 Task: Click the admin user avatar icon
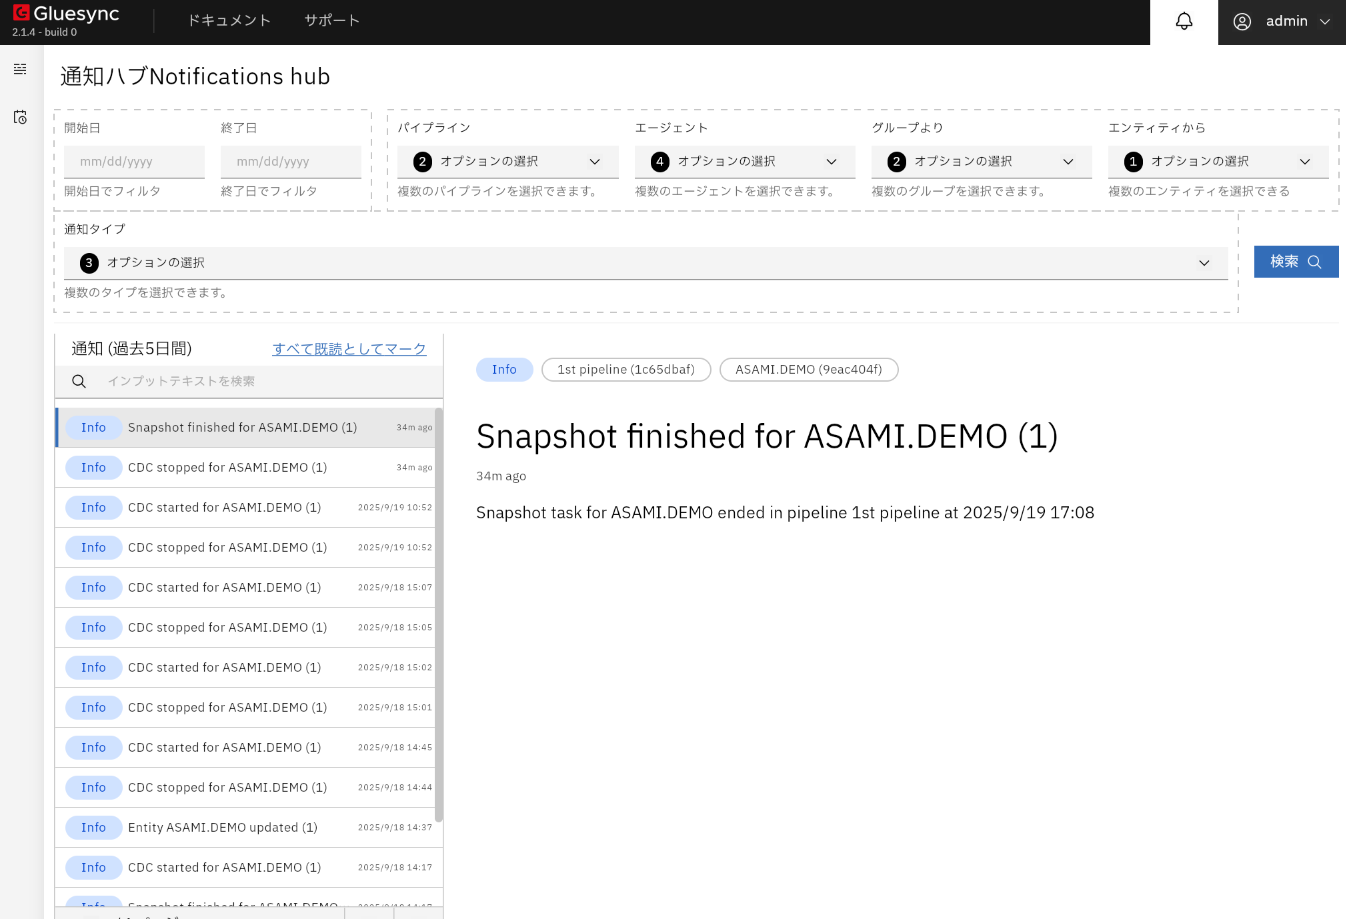click(x=1242, y=21)
